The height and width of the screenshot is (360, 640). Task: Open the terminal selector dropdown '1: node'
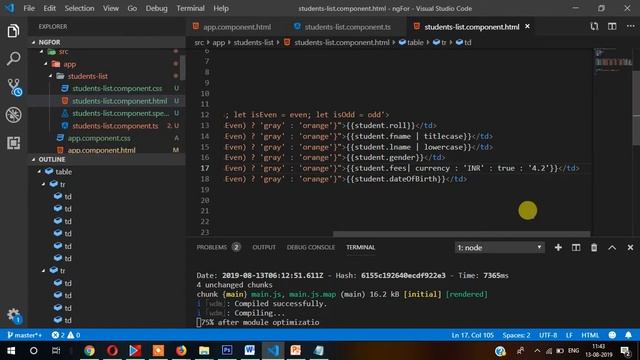point(500,248)
